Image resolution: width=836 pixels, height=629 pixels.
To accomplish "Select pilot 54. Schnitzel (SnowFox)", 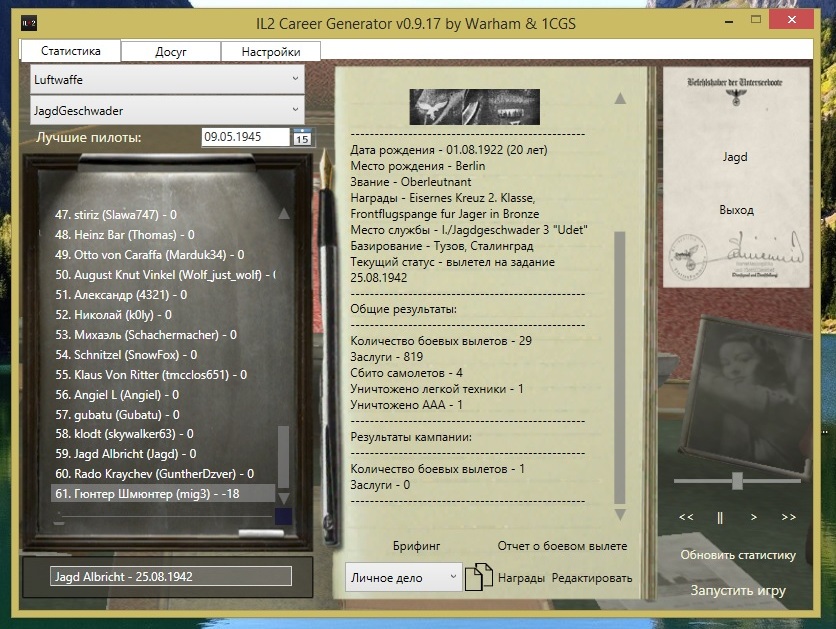I will point(126,355).
